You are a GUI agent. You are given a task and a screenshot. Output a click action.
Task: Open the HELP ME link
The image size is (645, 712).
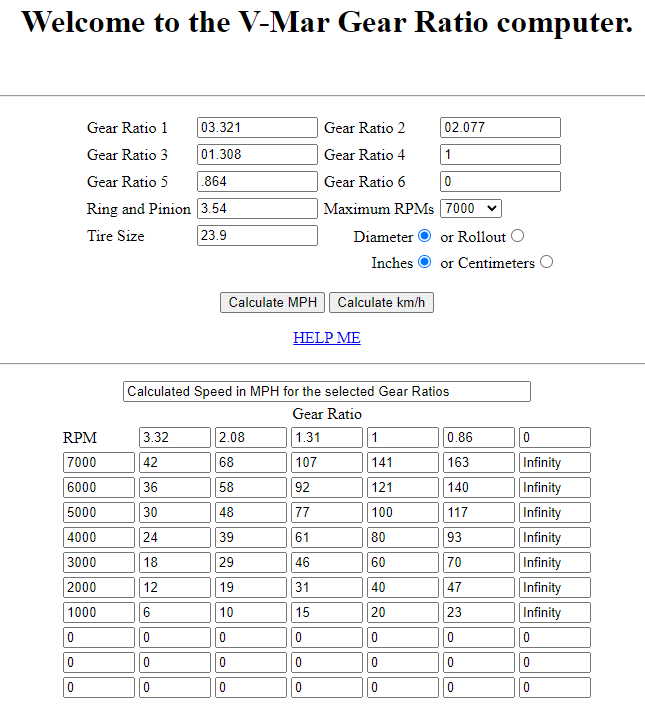tap(327, 337)
